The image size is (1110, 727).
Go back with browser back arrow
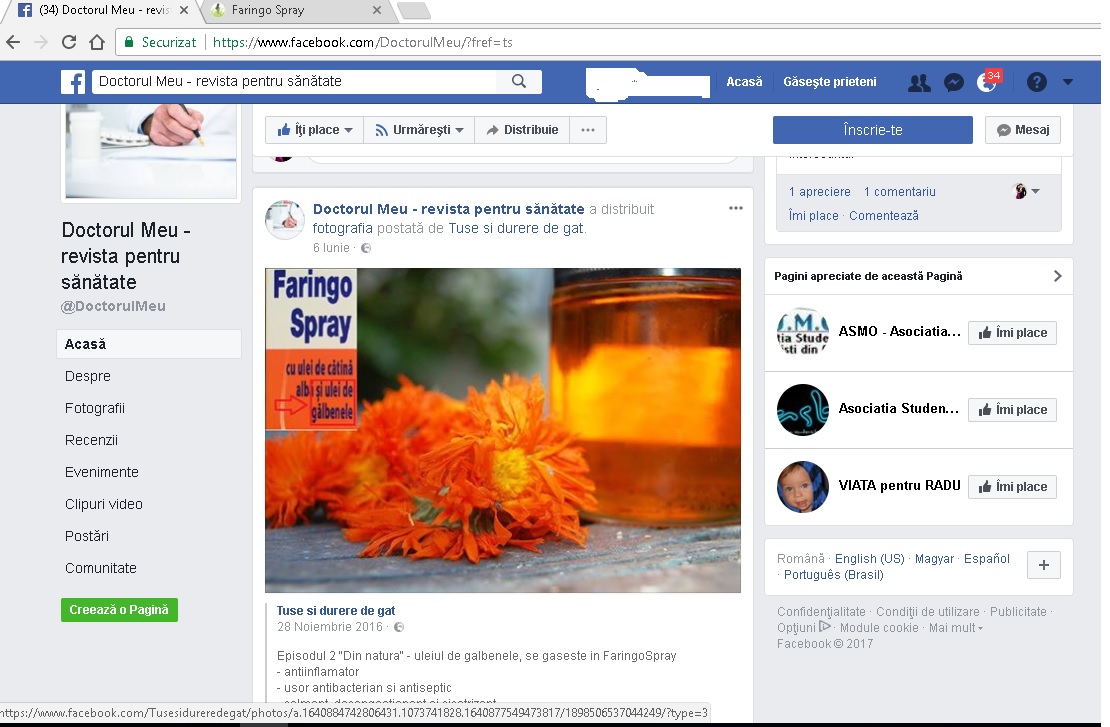(x=13, y=42)
